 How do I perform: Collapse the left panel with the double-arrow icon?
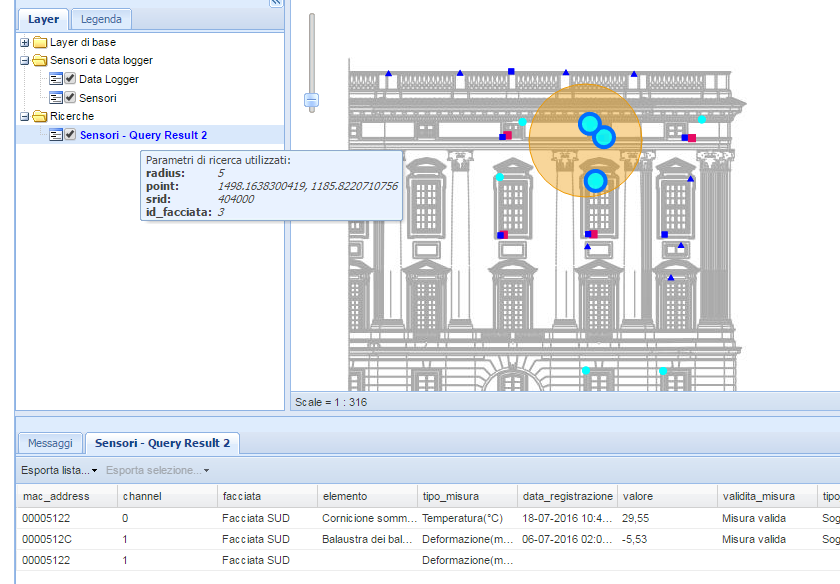(276, 3)
